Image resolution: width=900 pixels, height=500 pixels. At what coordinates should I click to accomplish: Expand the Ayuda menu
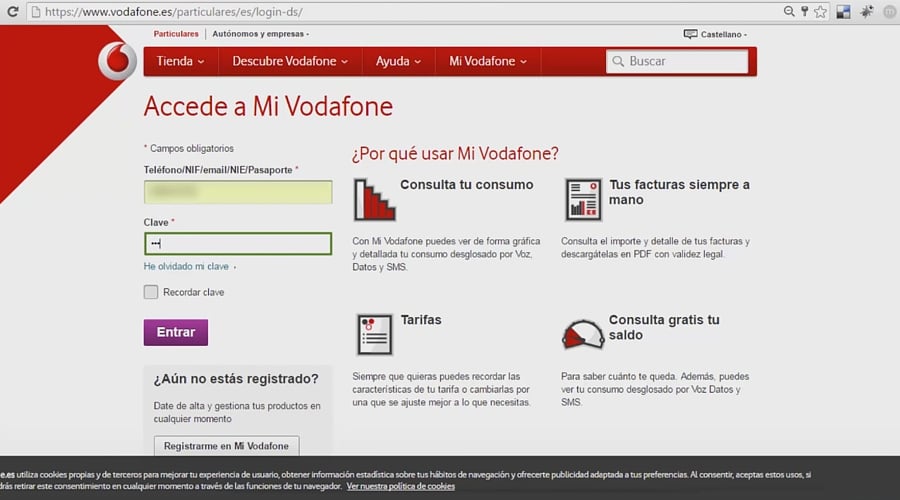click(398, 61)
